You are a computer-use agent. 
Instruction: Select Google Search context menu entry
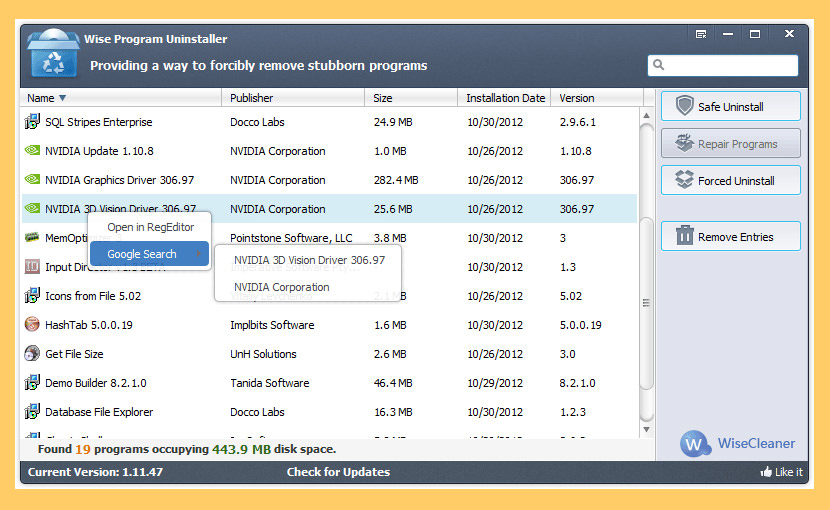pos(149,254)
